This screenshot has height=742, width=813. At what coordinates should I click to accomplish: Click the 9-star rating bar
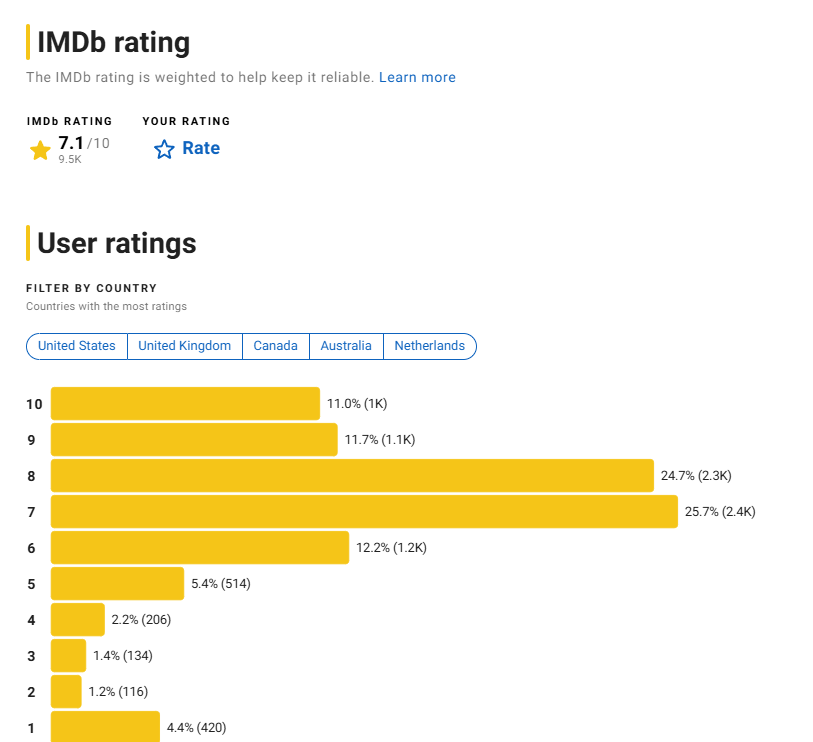[194, 440]
